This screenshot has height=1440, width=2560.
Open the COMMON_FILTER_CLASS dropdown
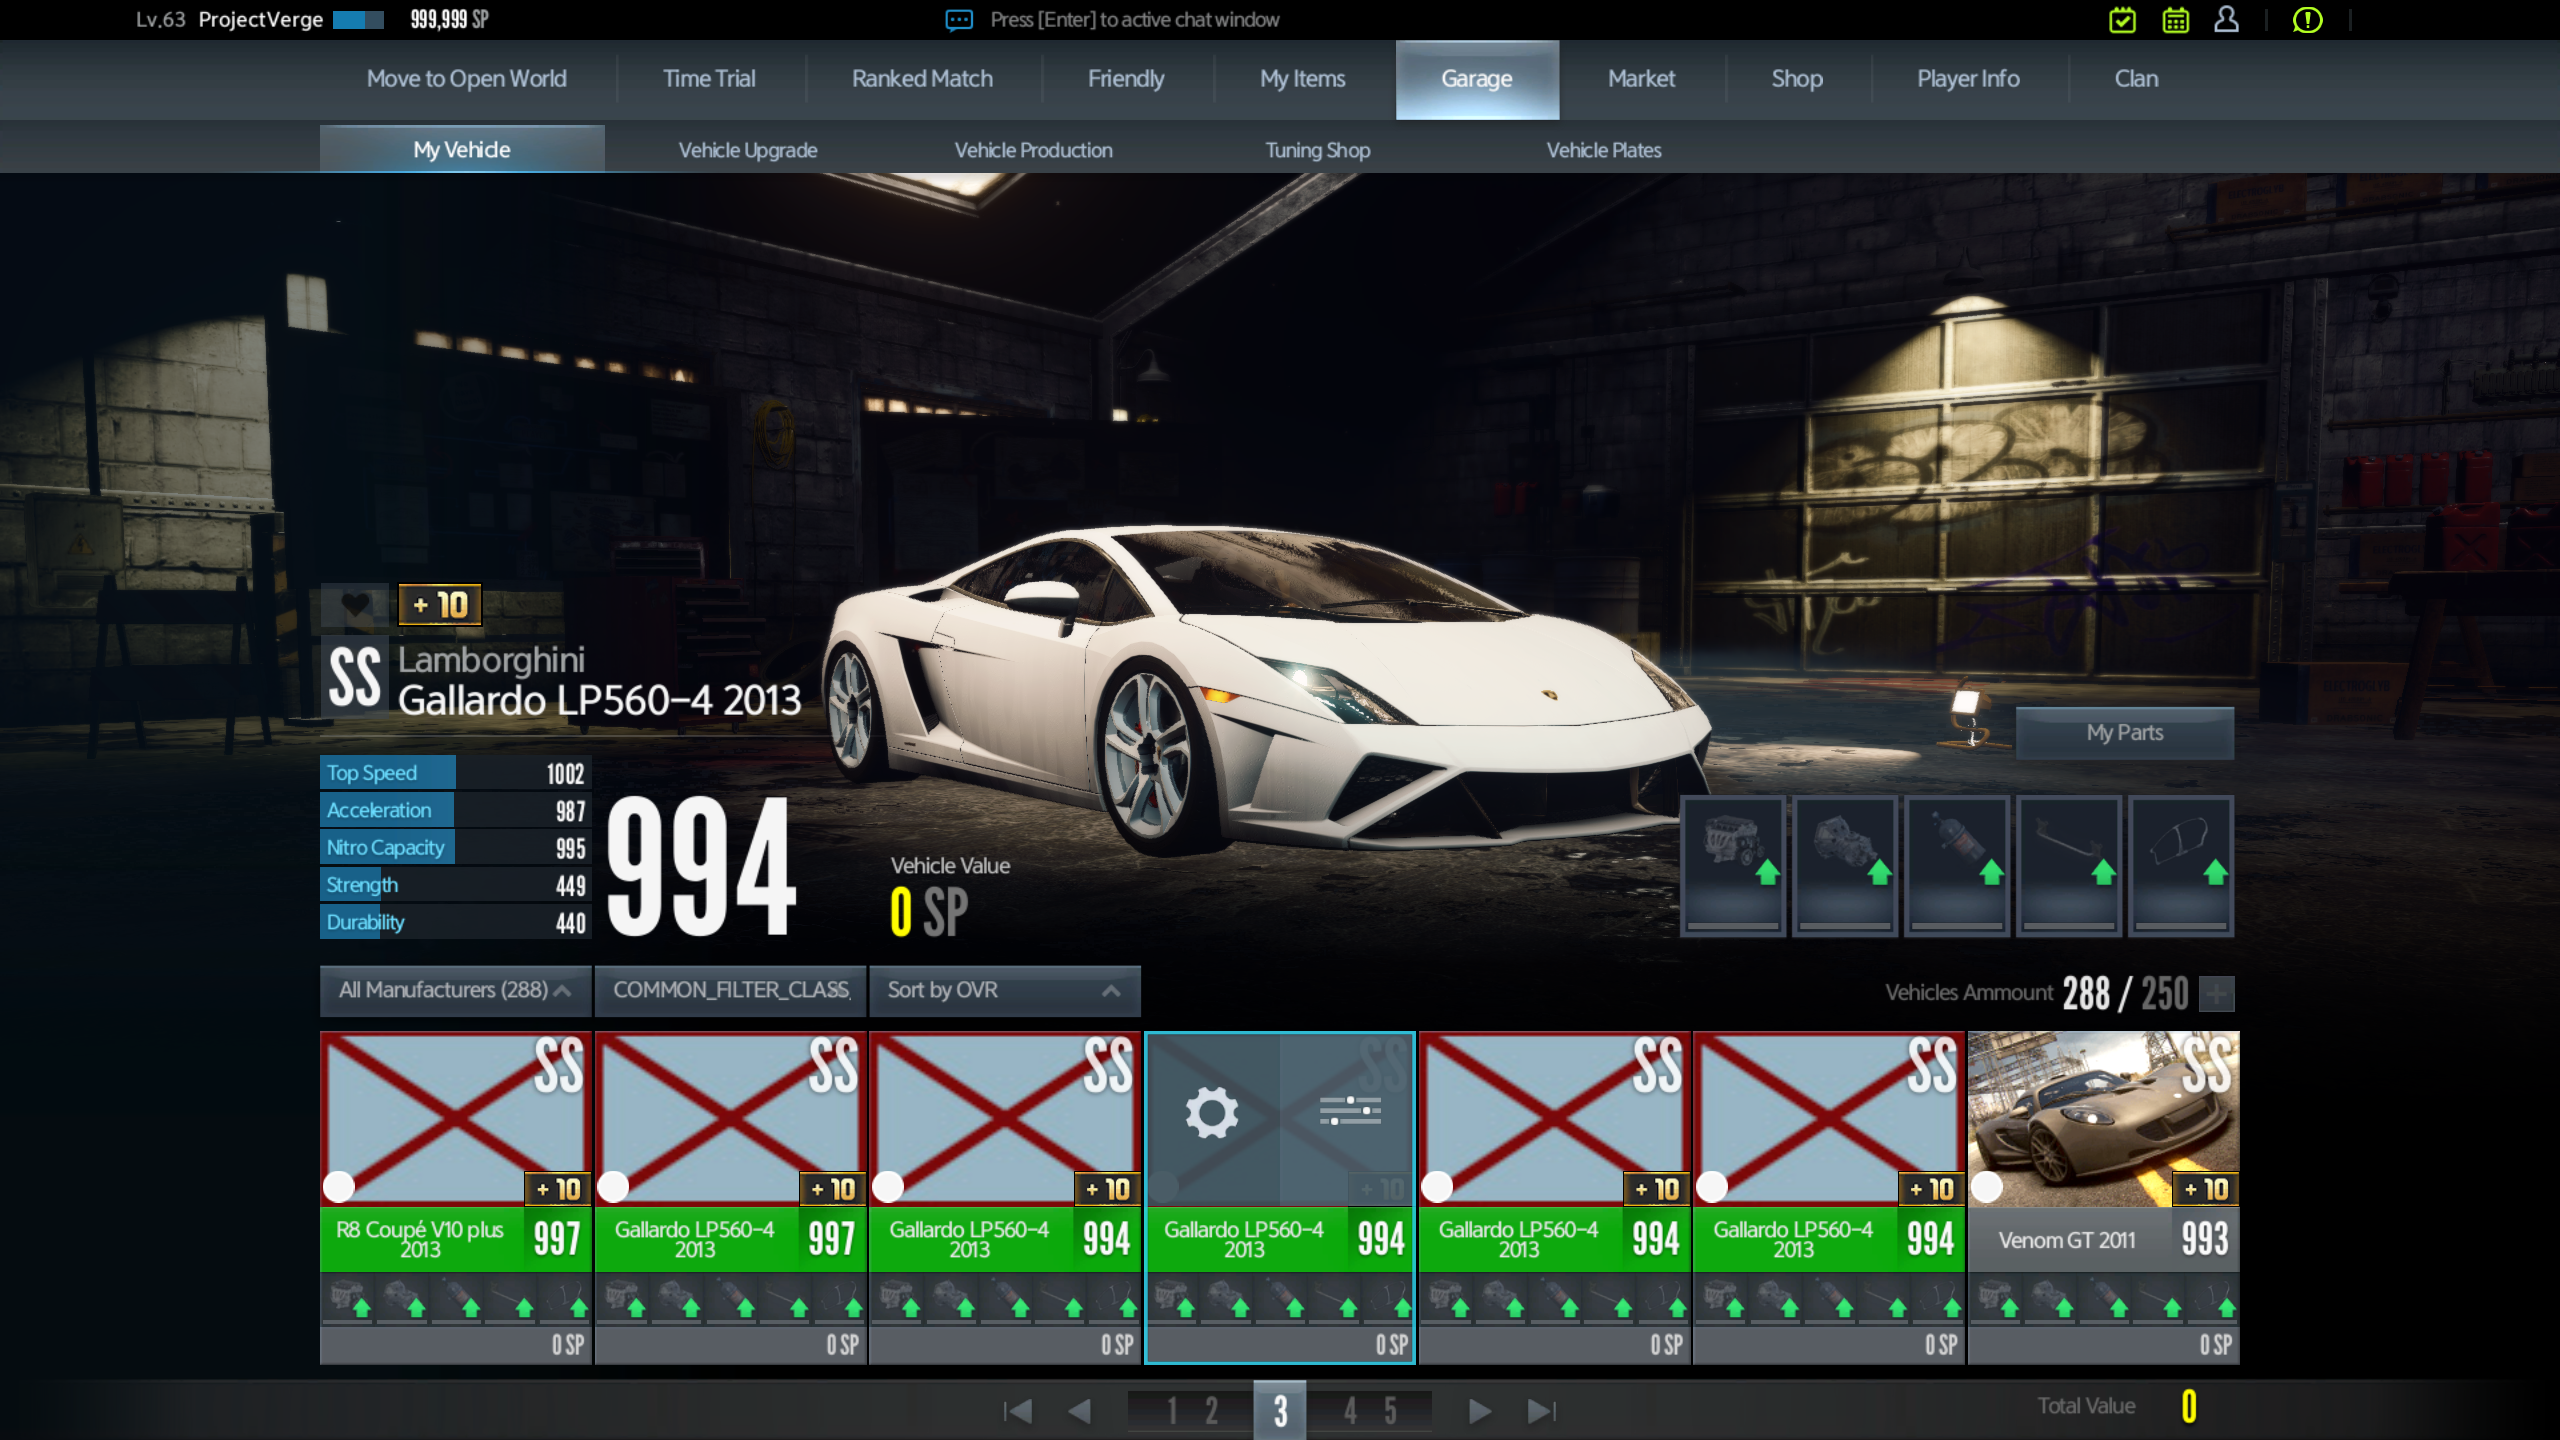coord(731,990)
